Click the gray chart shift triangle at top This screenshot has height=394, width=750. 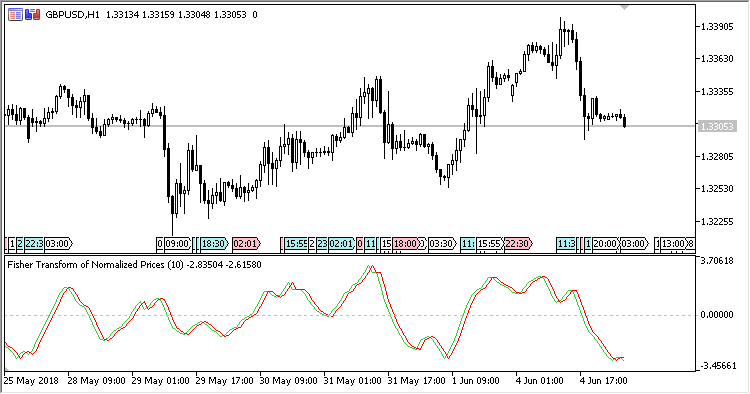624,8
